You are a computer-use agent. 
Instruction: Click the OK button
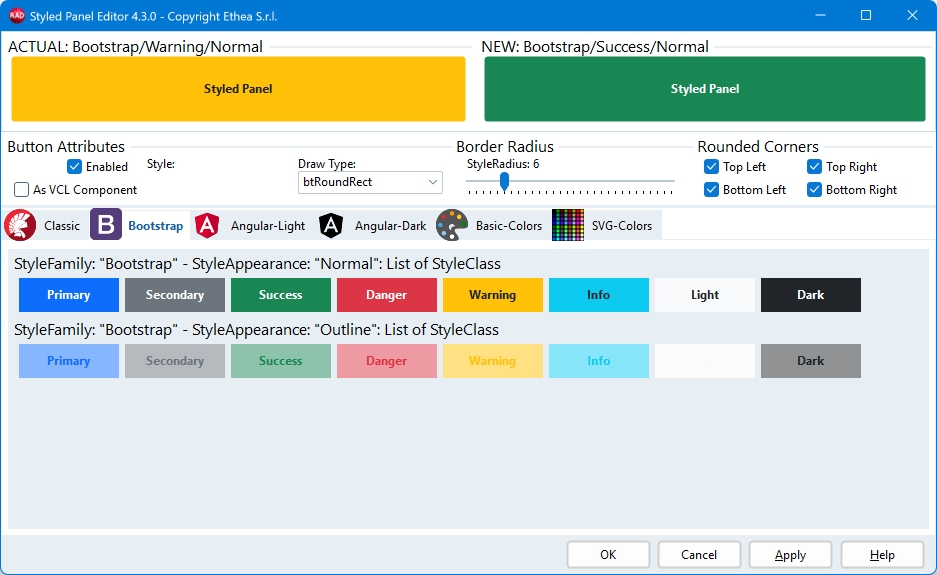[x=608, y=555]
